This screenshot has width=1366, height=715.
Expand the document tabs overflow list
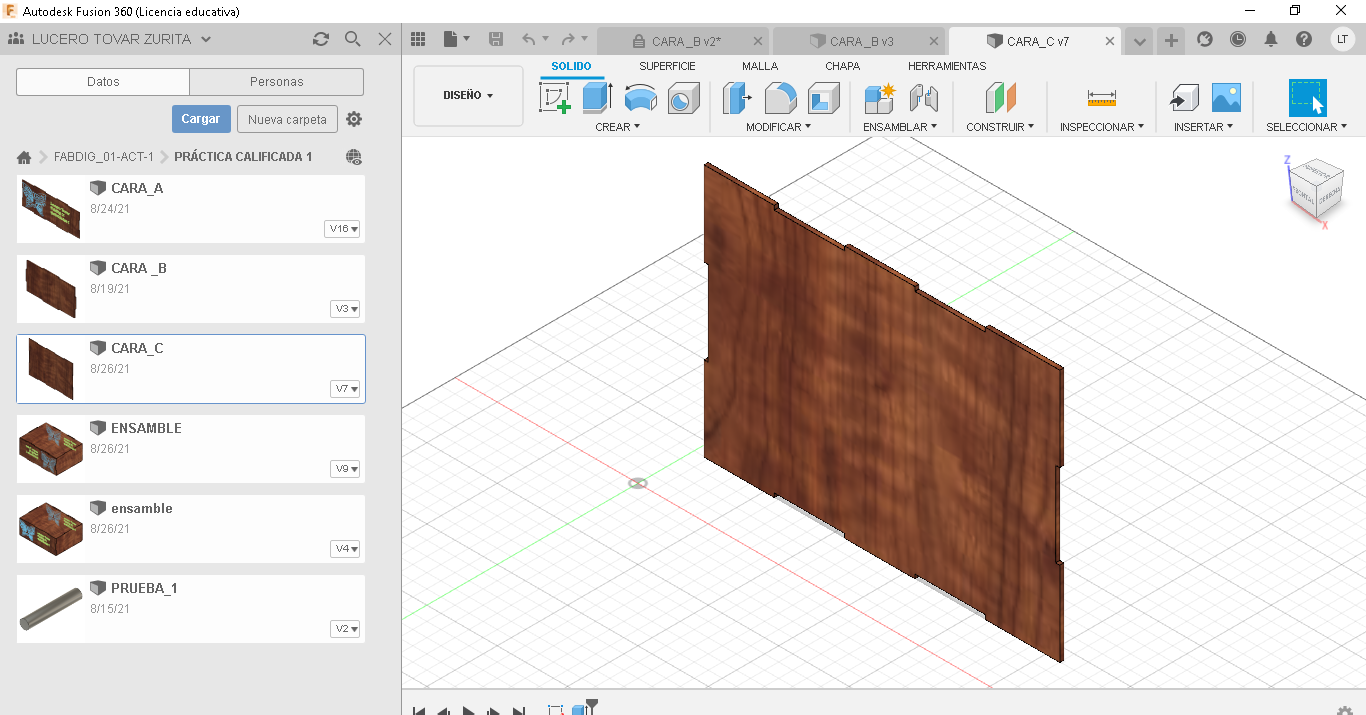pos(1138,41)
